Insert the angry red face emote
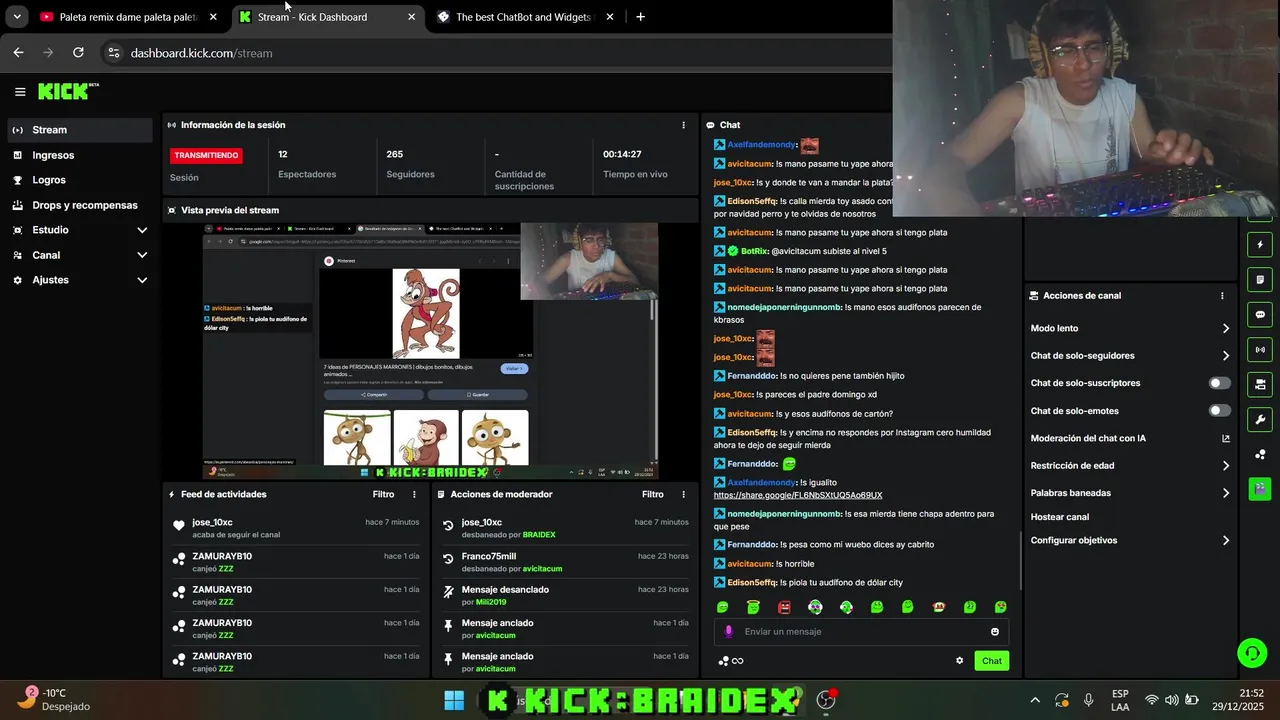The width and height of the screenshot is (1280, 720). coord(784,607)
